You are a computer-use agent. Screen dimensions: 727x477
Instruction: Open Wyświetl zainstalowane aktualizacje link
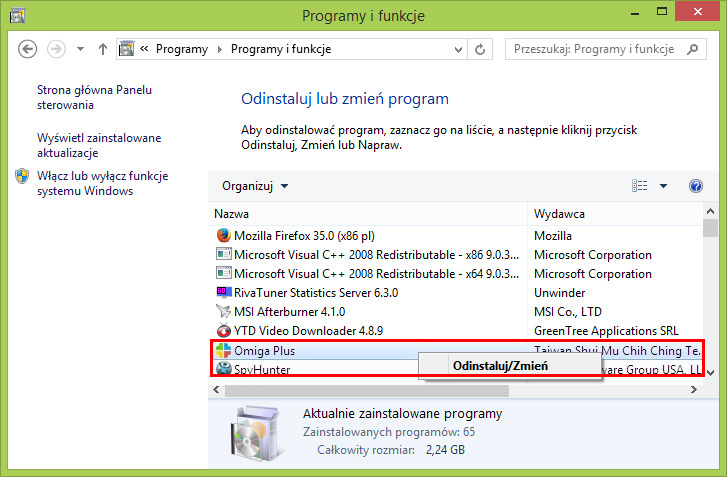click(x=99, y=145)
